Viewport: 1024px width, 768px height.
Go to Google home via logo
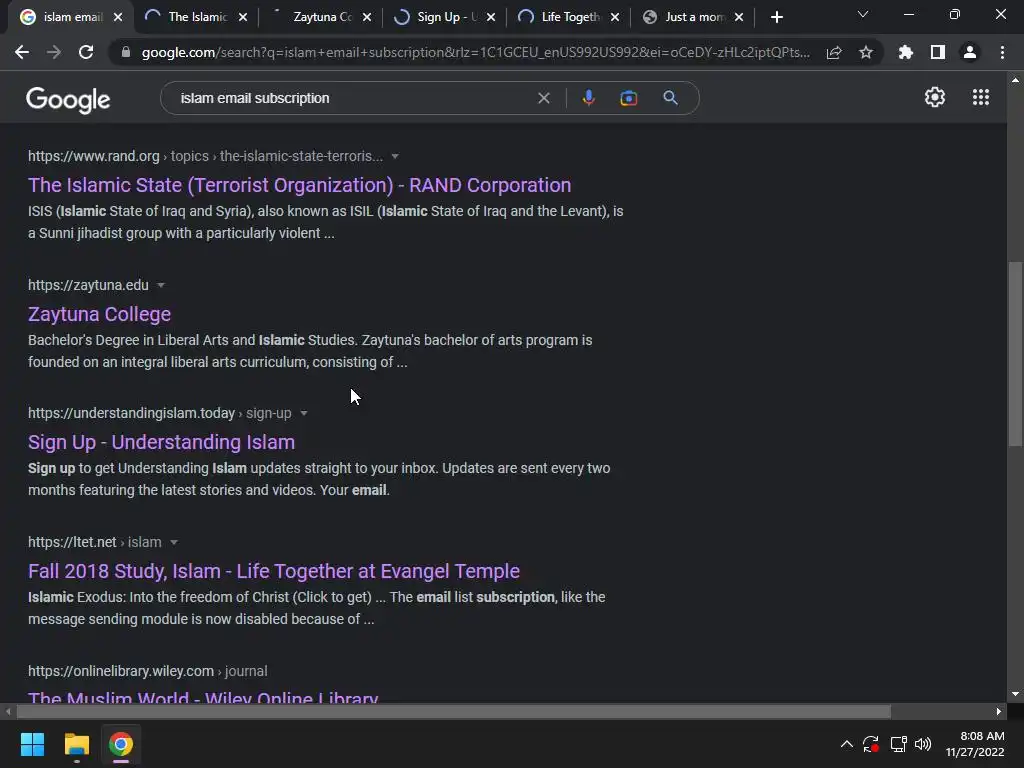click(68, 99)
